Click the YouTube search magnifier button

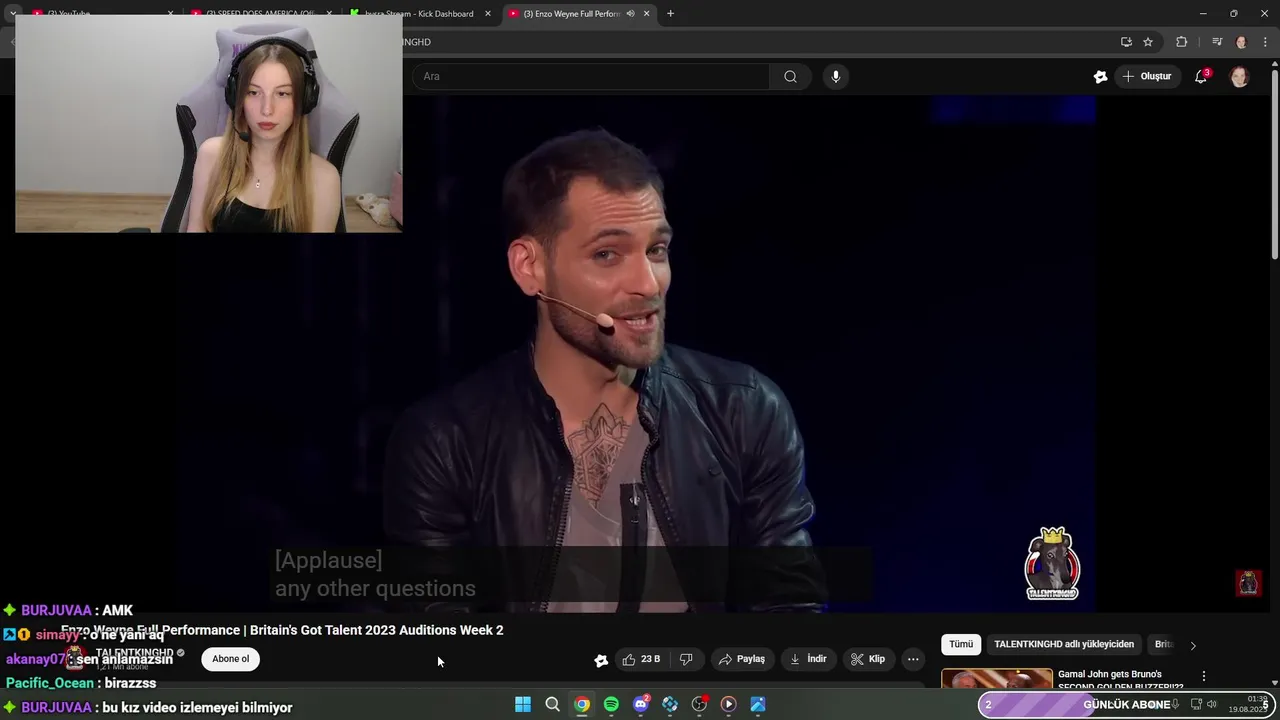tap(790, 76)
